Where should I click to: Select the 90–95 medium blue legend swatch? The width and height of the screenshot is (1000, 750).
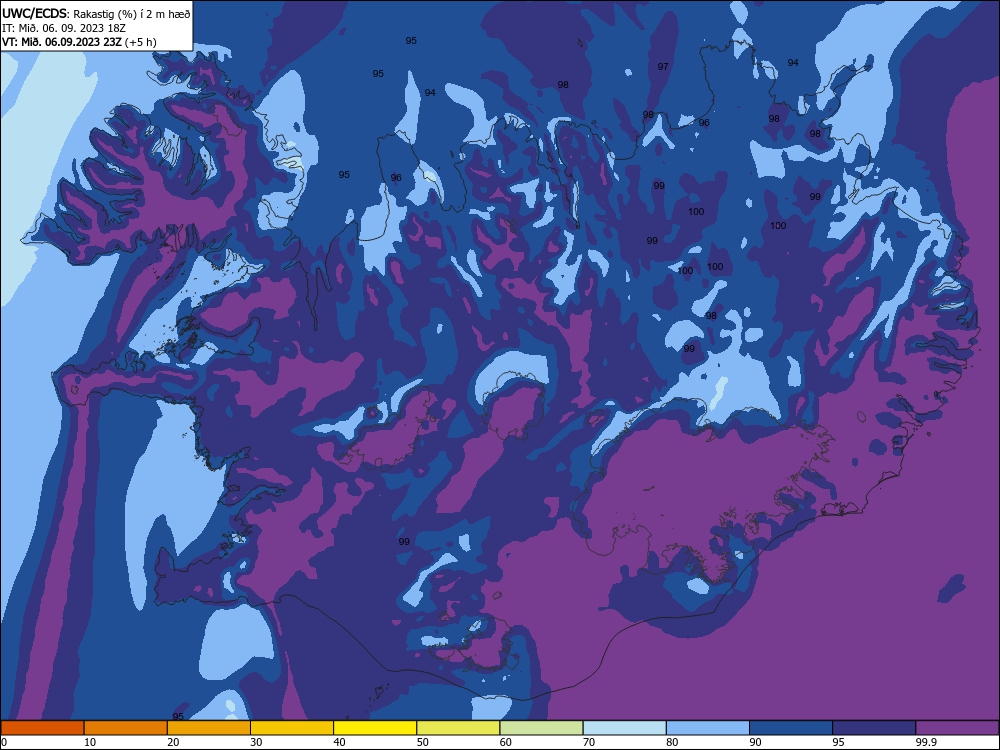click(791, 728)
